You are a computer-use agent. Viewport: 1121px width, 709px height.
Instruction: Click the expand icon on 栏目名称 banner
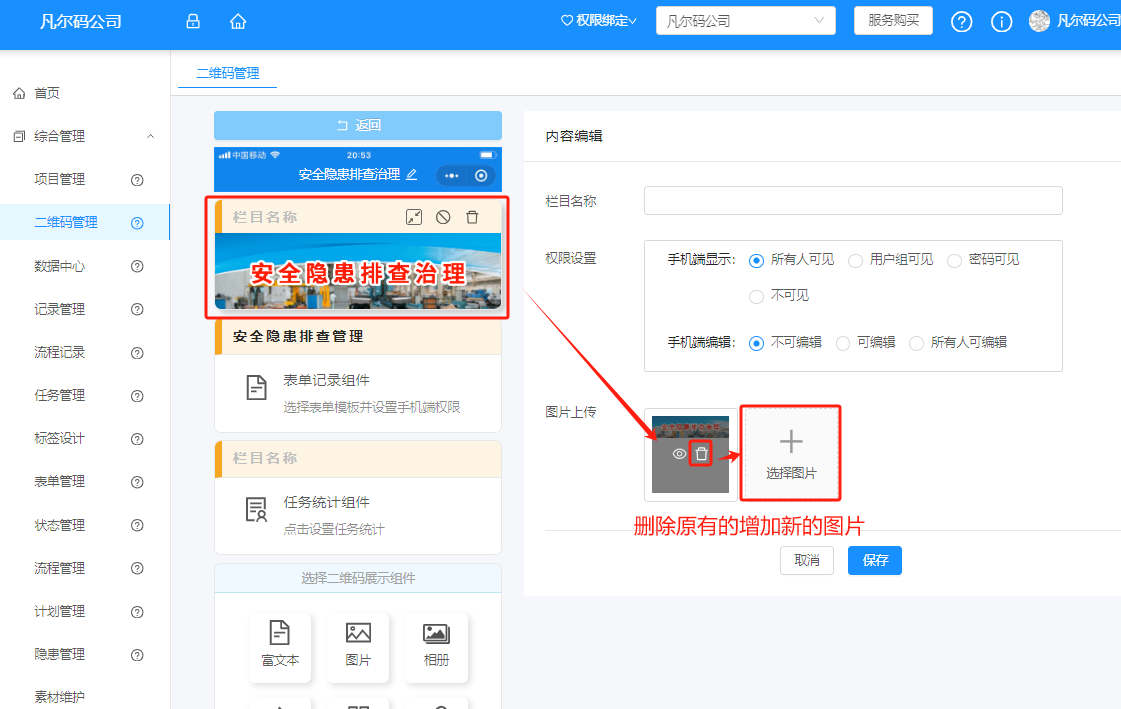(414, 217)
